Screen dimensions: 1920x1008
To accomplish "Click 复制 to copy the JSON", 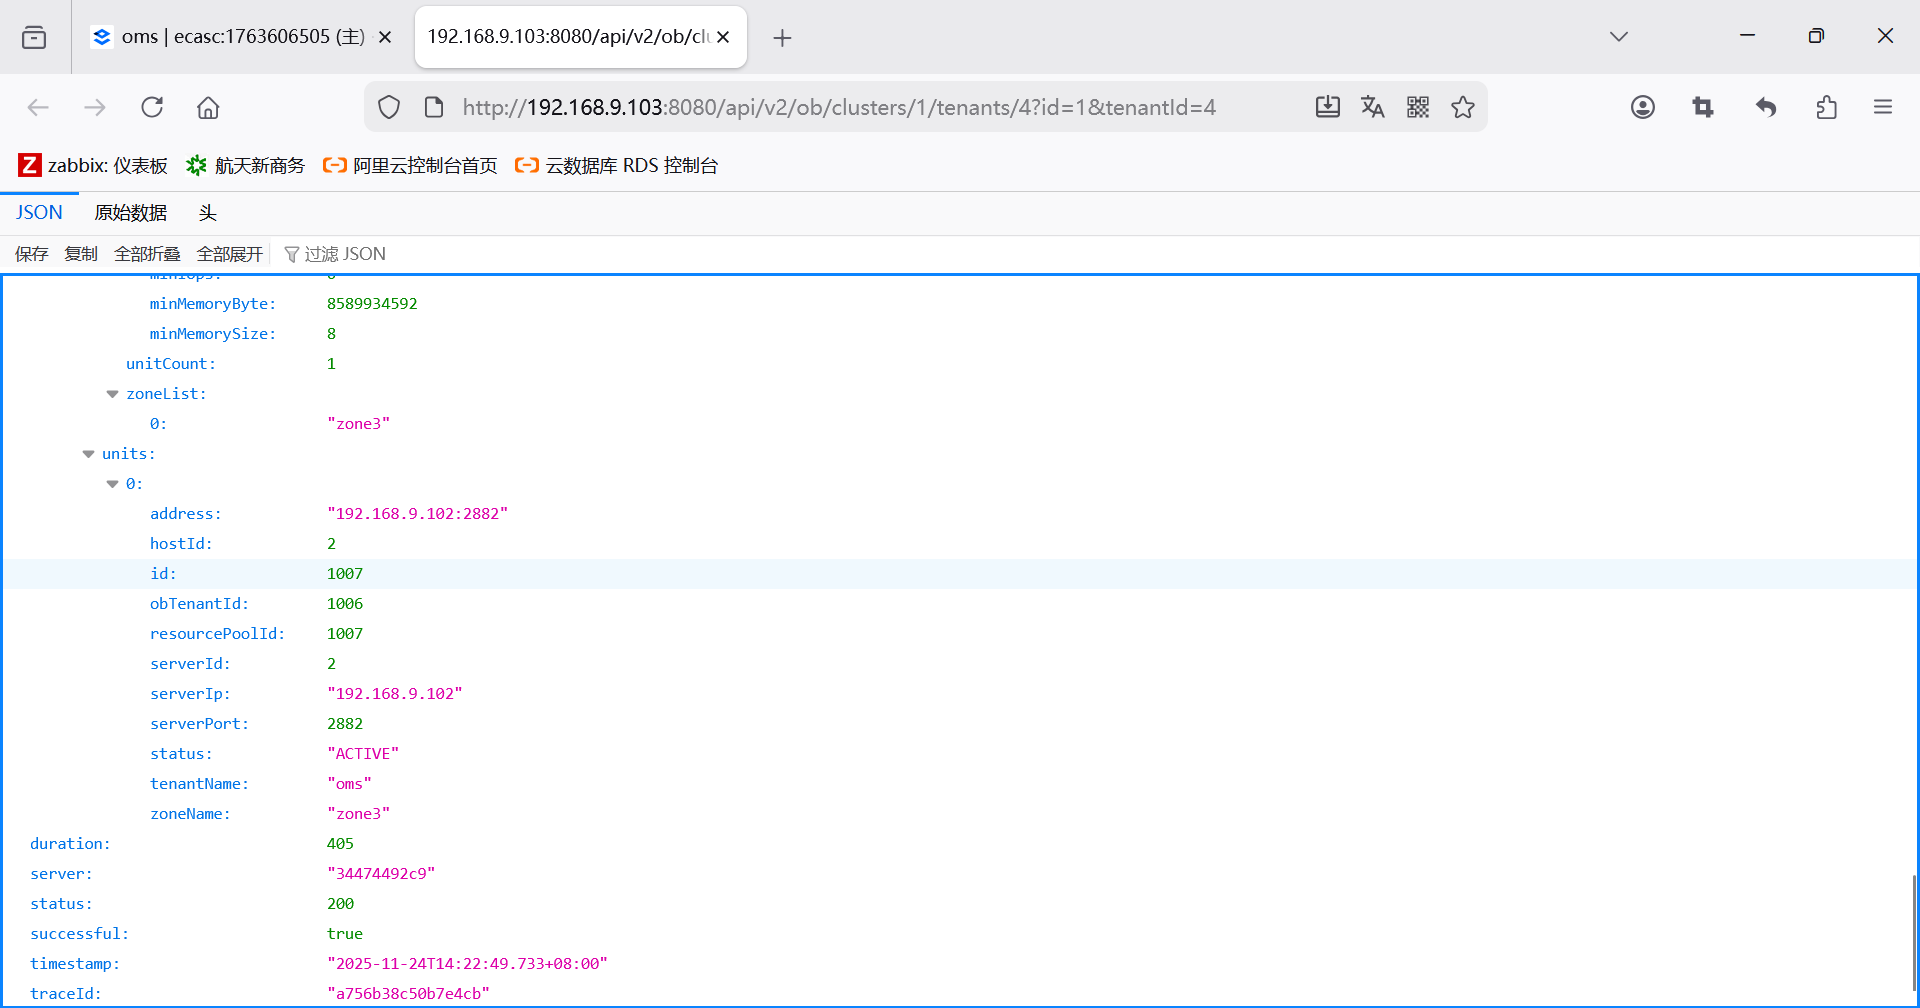I will [x=81, y=254].
